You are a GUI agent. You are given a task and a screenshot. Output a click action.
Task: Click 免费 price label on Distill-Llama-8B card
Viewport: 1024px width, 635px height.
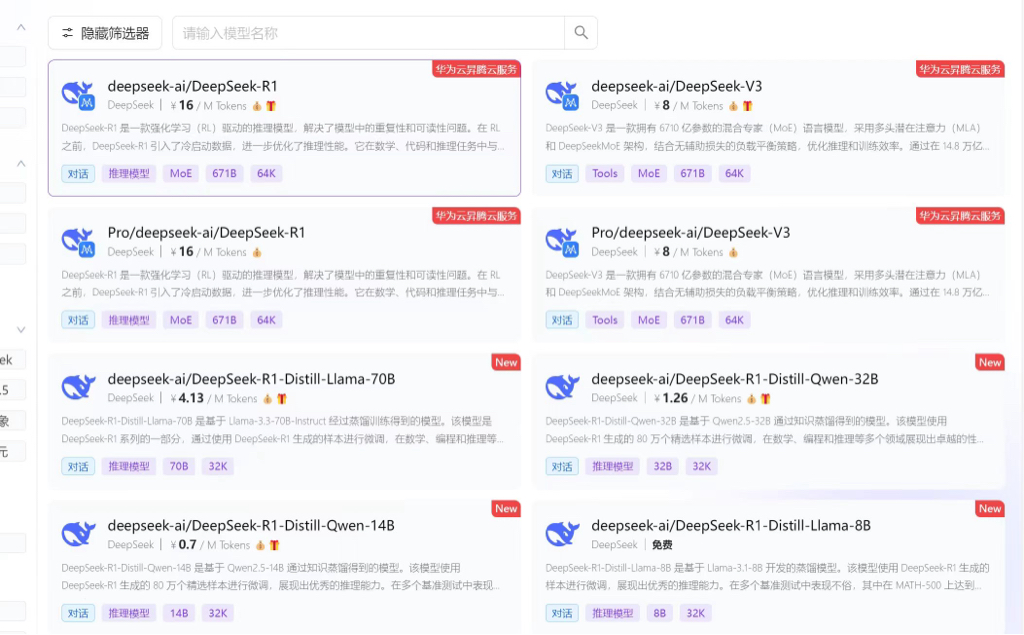pyautogui.click(x=662, y=545)
